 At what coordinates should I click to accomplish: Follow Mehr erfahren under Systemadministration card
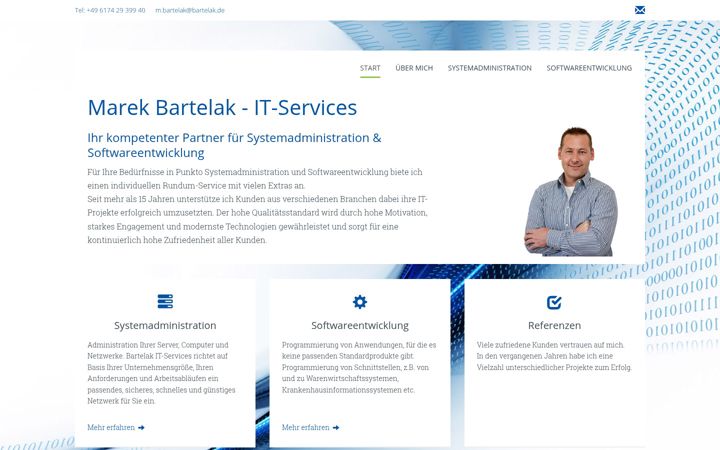111,428
